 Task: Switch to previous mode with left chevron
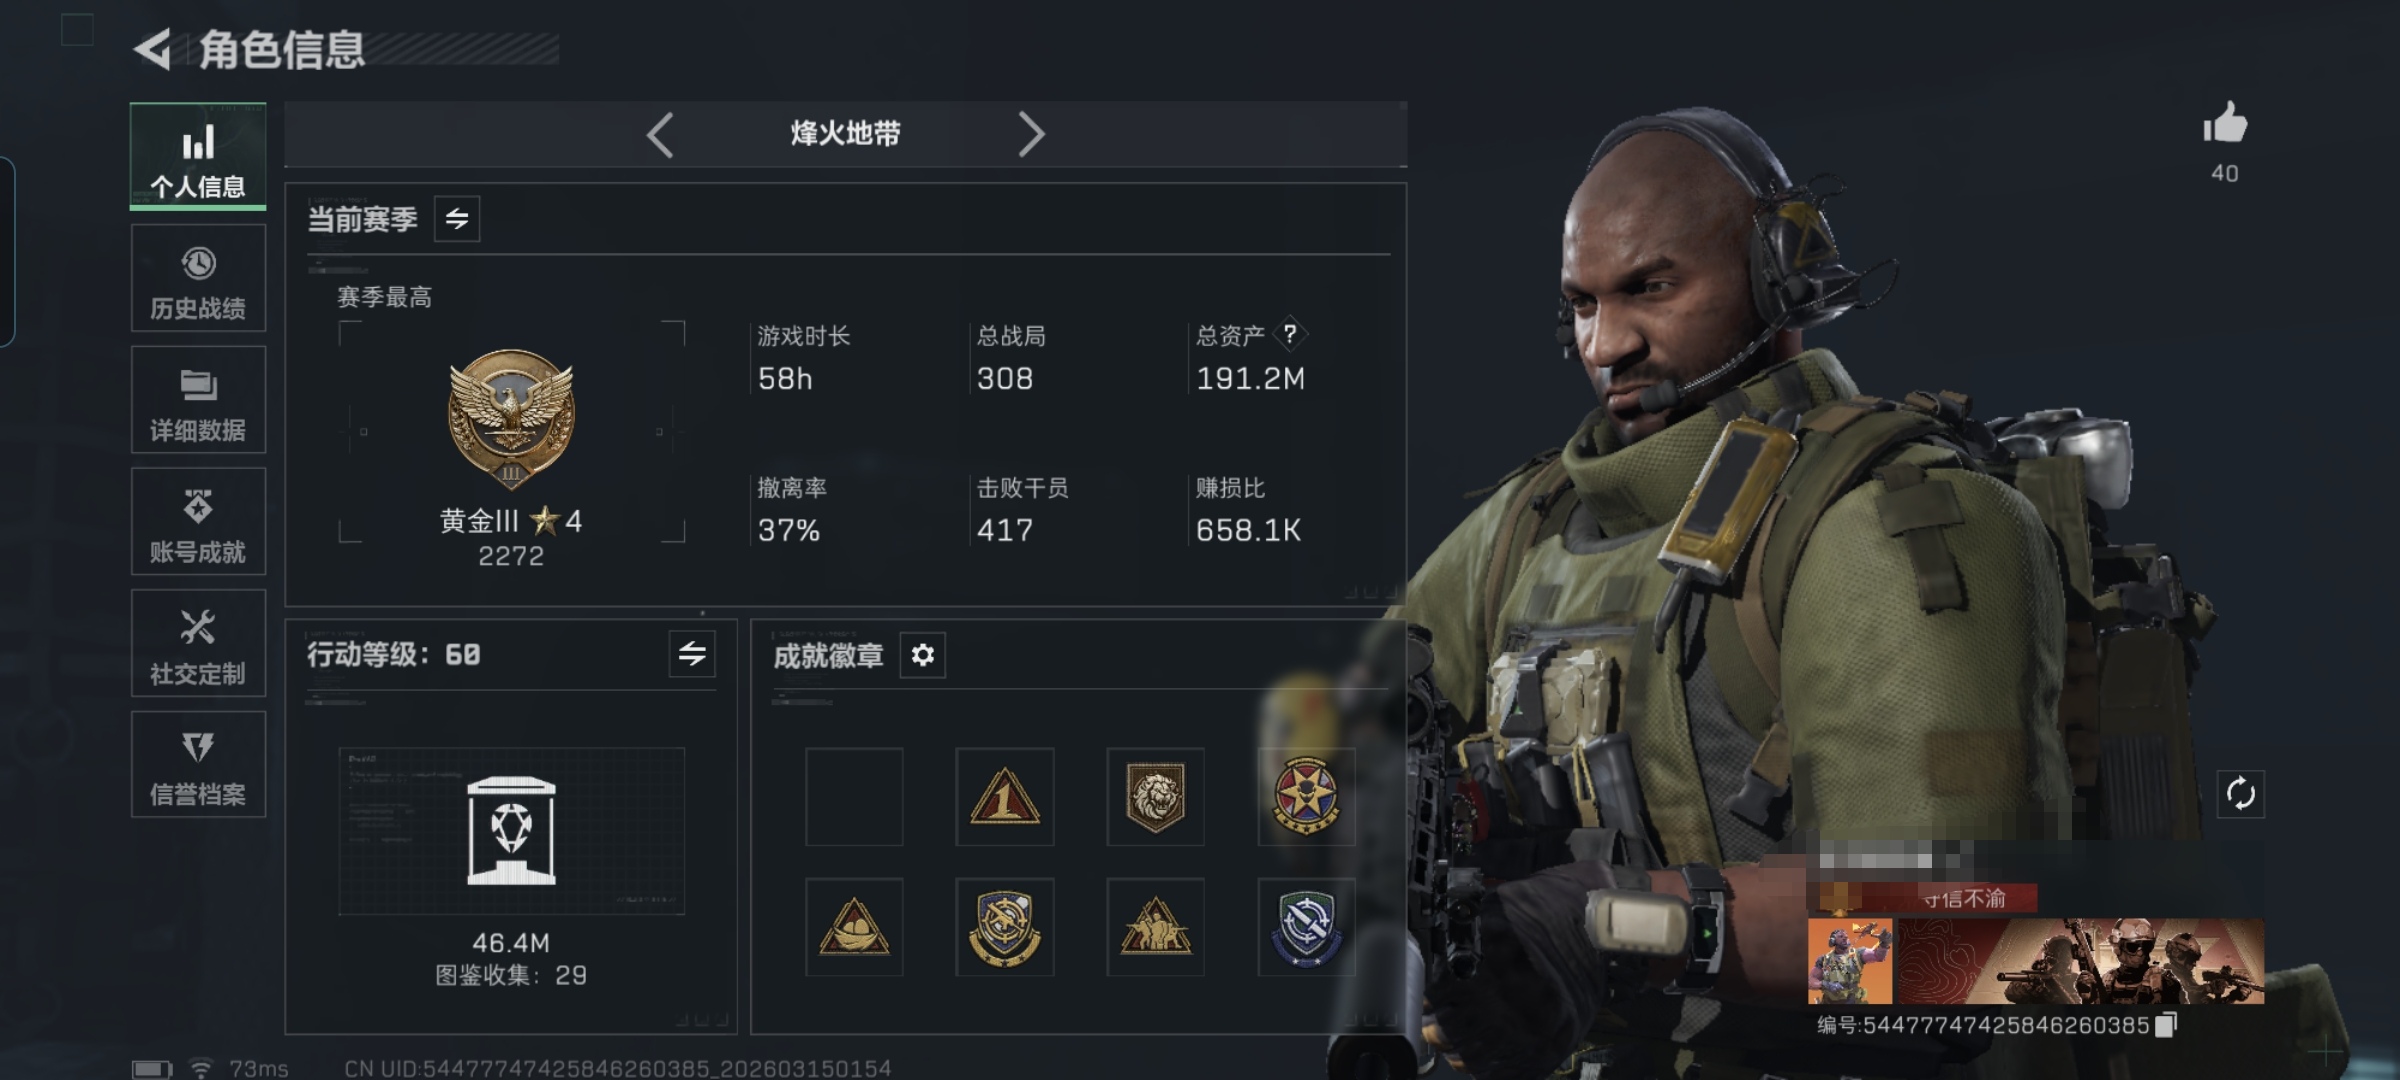click(x=660, y=135)
